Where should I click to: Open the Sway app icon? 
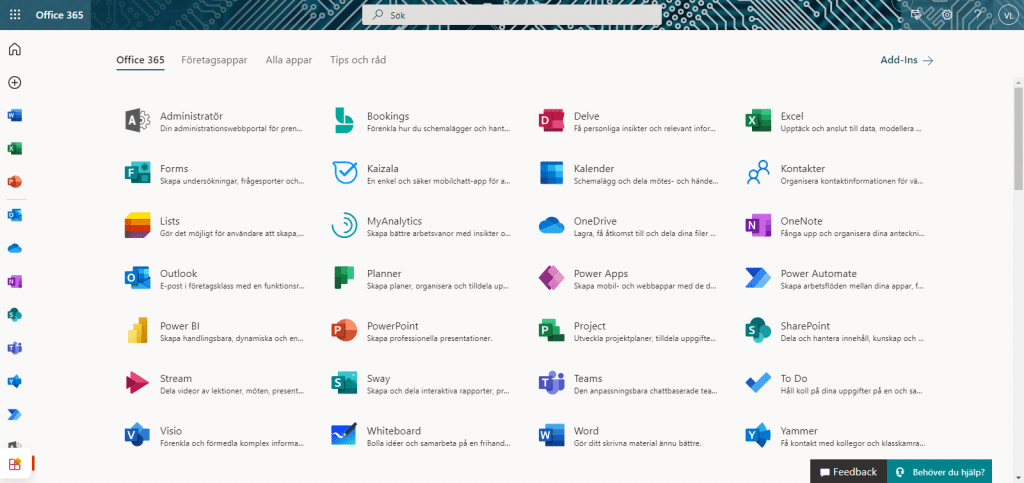(x=344, y=383)
